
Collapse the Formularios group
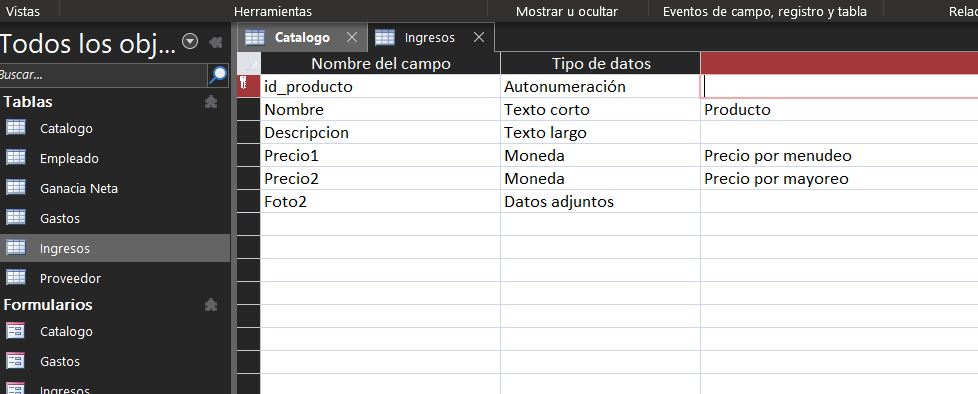coord(211,304)
